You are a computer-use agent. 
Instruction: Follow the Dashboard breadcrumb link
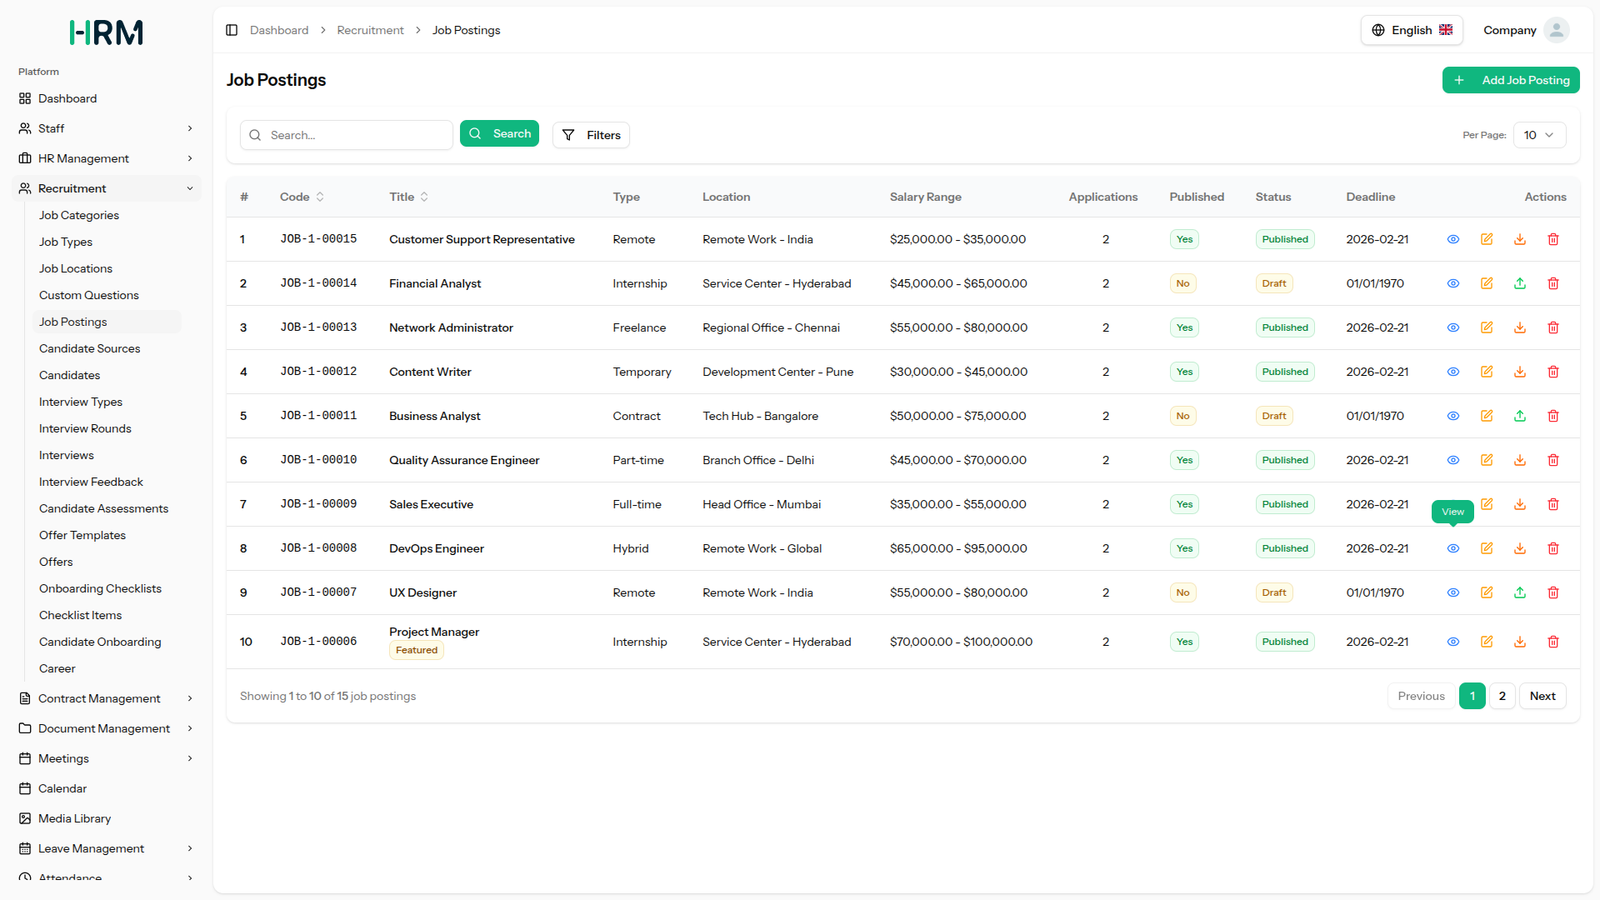coord(279,30)
